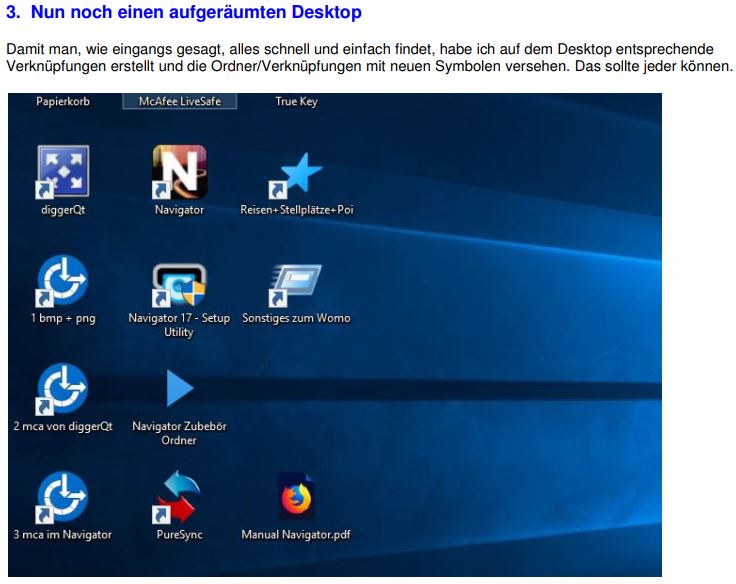Select the '1 bmp + png' shortcut icon
The height and width of the screenshot is (584, 736).
tap(62, 282)
